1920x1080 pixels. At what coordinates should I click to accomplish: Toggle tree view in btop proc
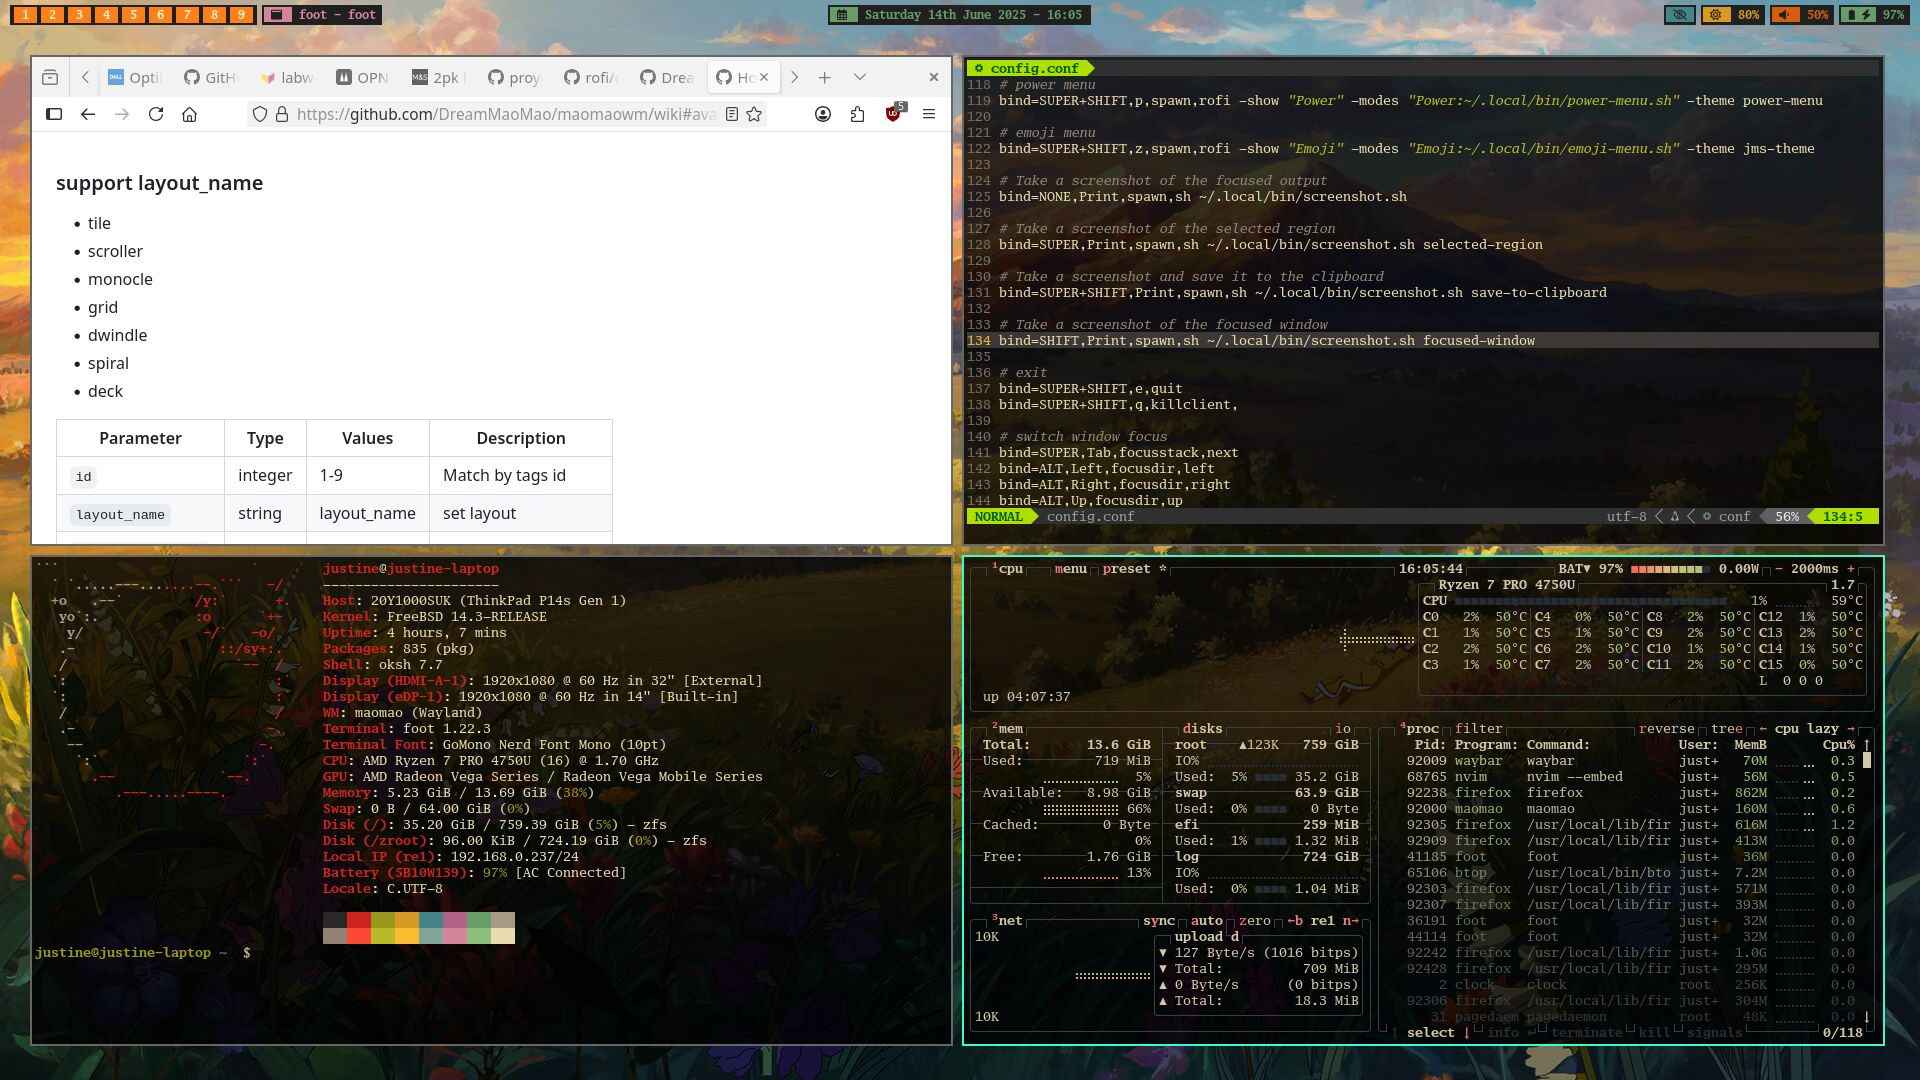pyautogui.click(x=1726, y=729)
